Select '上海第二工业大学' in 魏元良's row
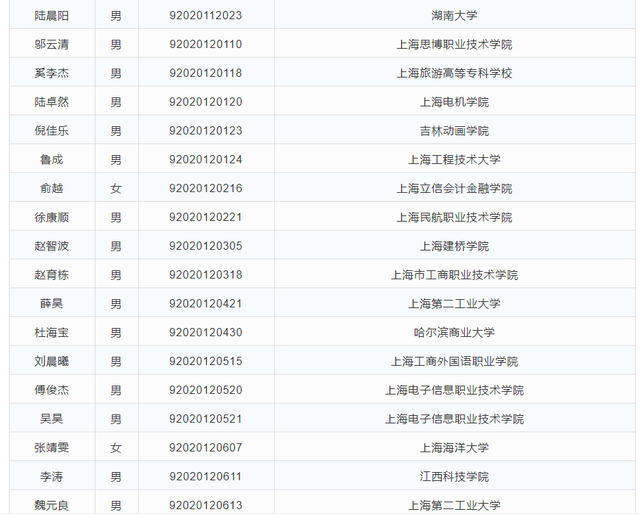The image size is (640, 516). coord(454,505)
